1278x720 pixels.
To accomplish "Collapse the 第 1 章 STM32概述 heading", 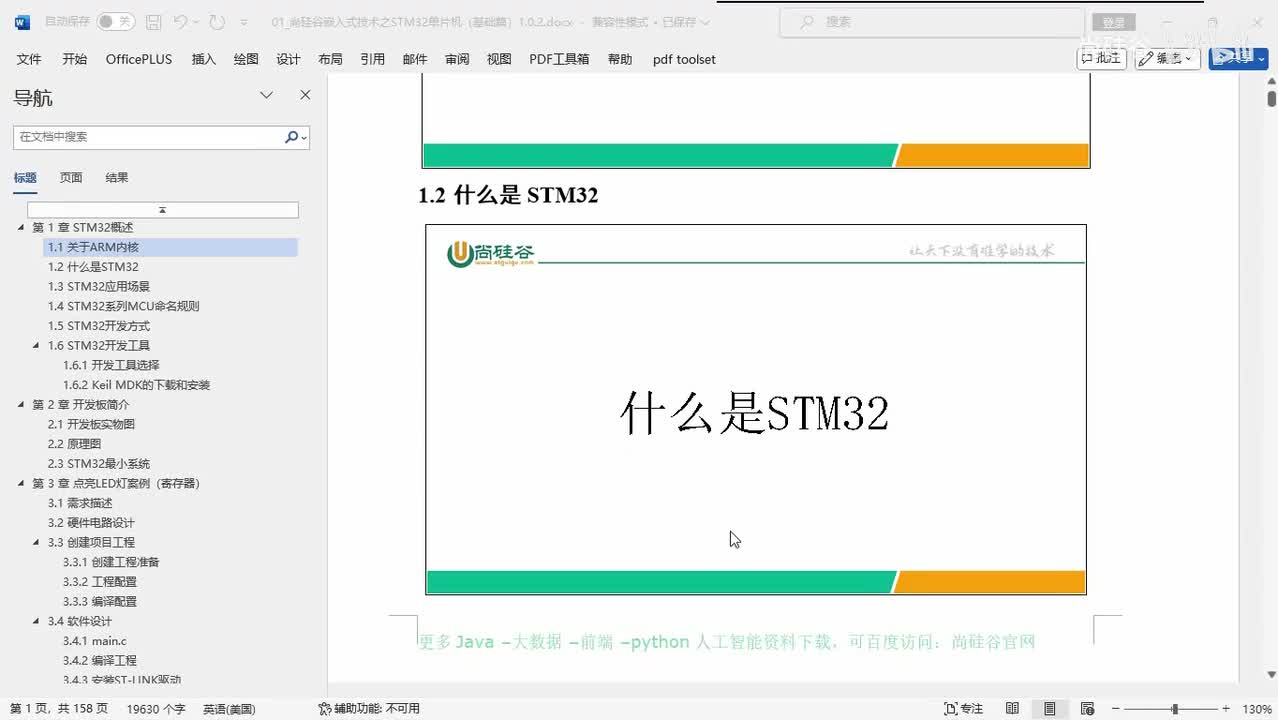I will [22, 228].
